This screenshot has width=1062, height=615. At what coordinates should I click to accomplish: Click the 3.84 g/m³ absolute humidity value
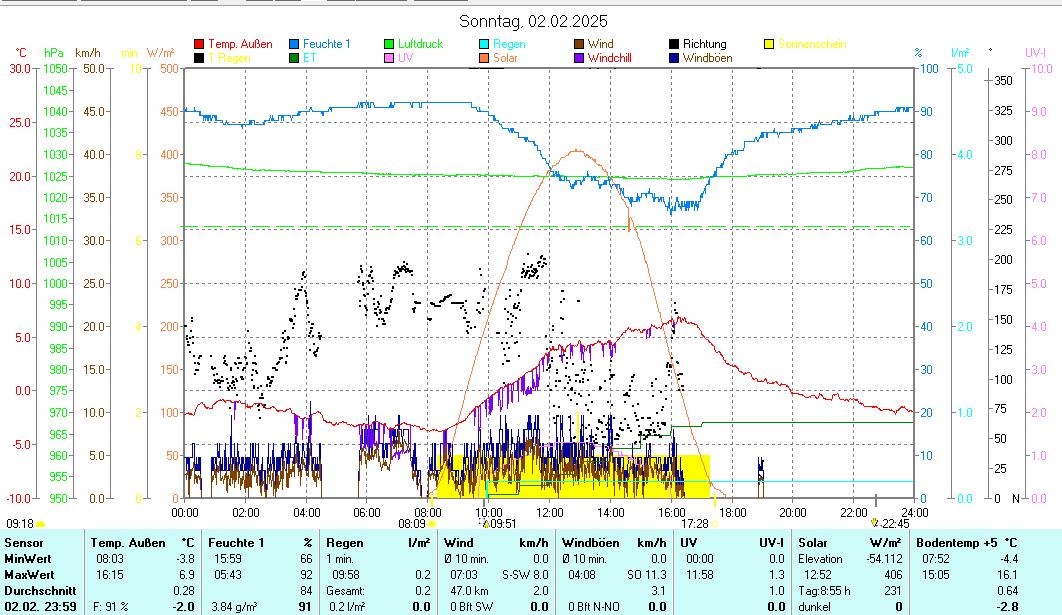click(234, 607)
